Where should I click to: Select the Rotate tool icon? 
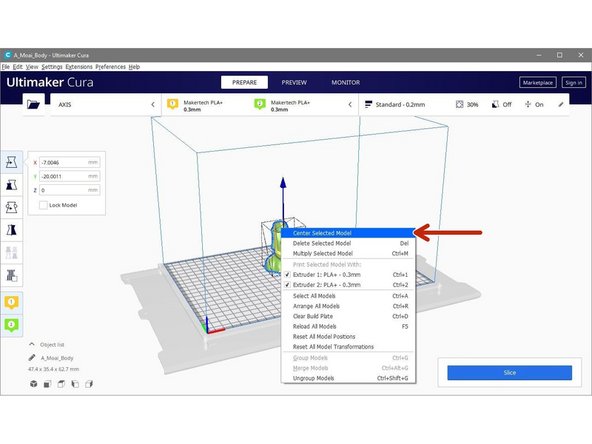[11, 207]
